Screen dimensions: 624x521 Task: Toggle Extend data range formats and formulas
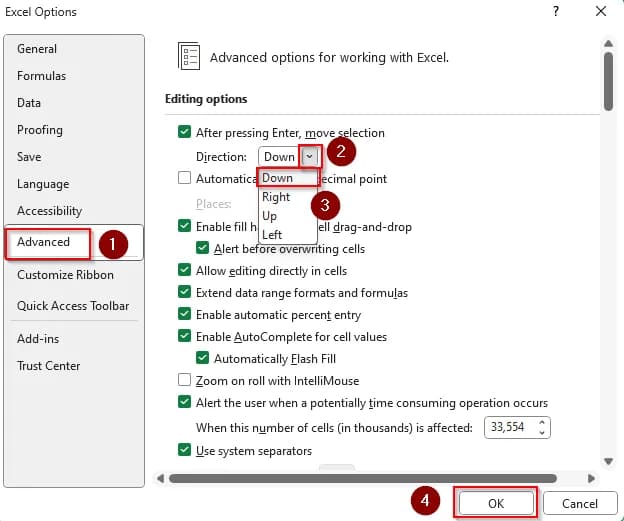(184, 292)
